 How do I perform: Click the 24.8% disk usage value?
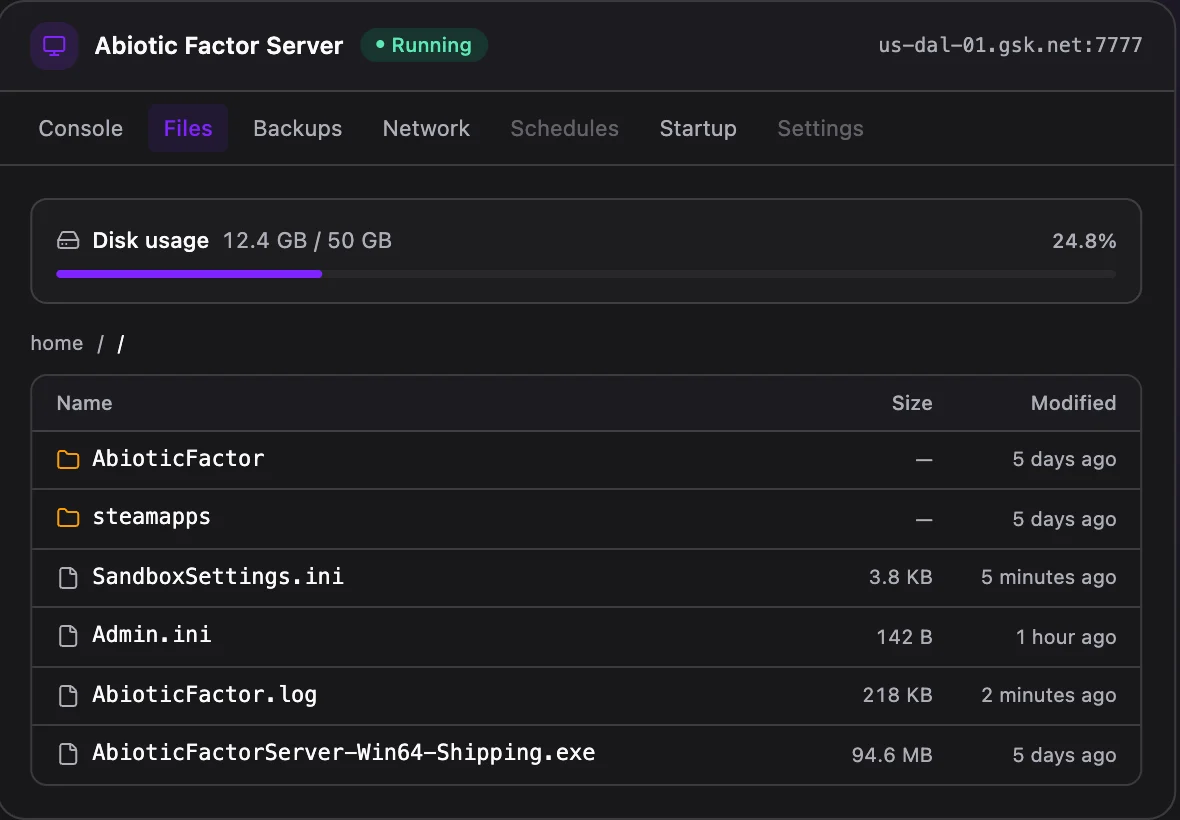1084,241
